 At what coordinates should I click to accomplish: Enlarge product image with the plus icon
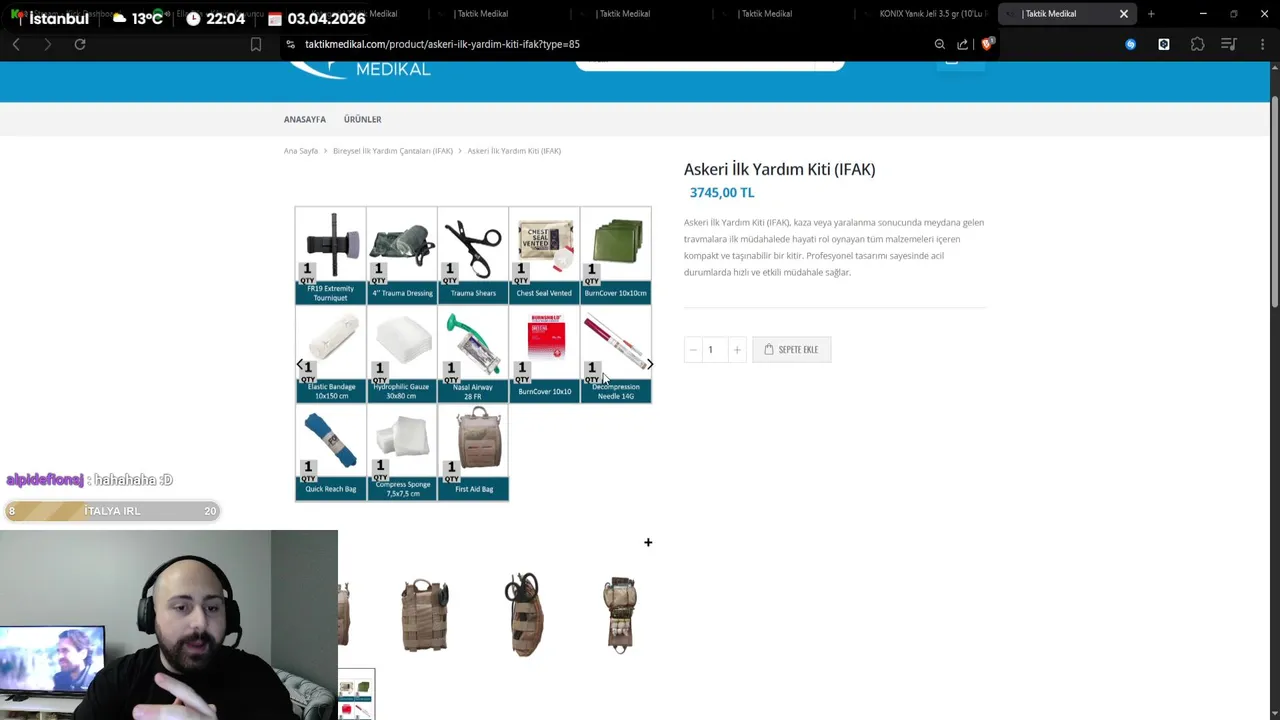tap(648, 542)
